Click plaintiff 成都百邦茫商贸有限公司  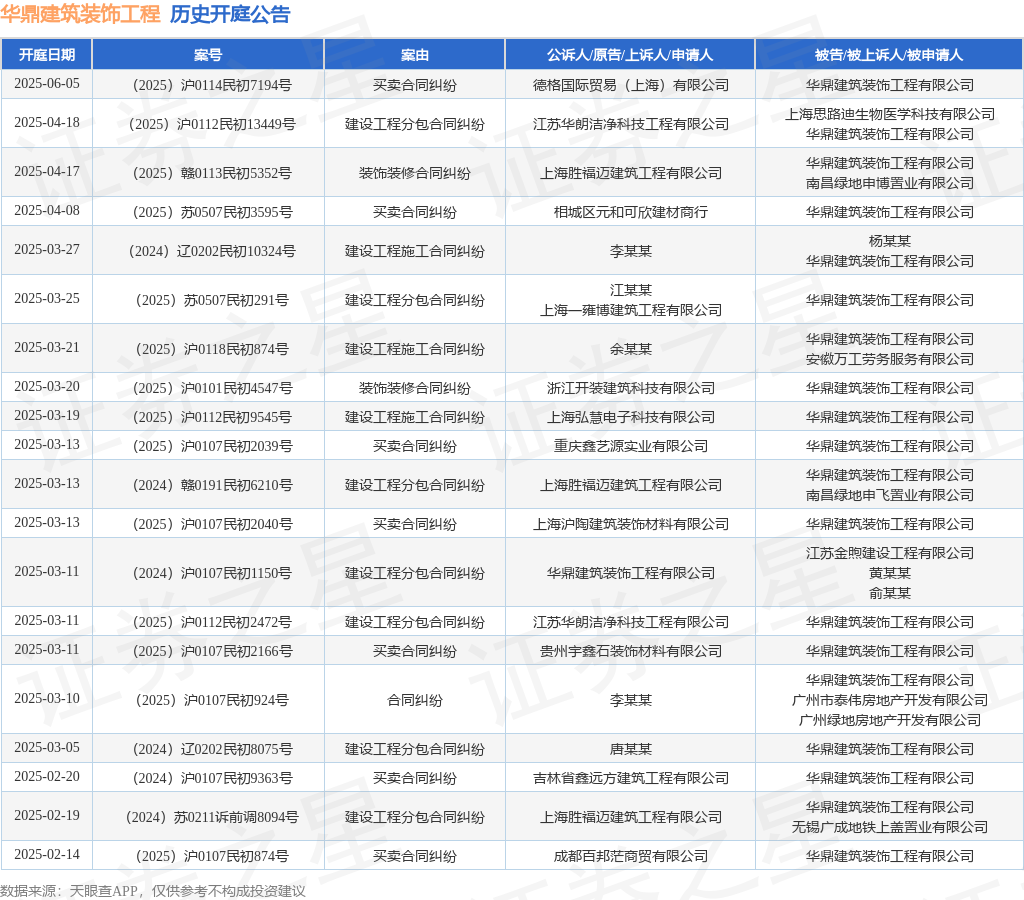coord(631,856)
